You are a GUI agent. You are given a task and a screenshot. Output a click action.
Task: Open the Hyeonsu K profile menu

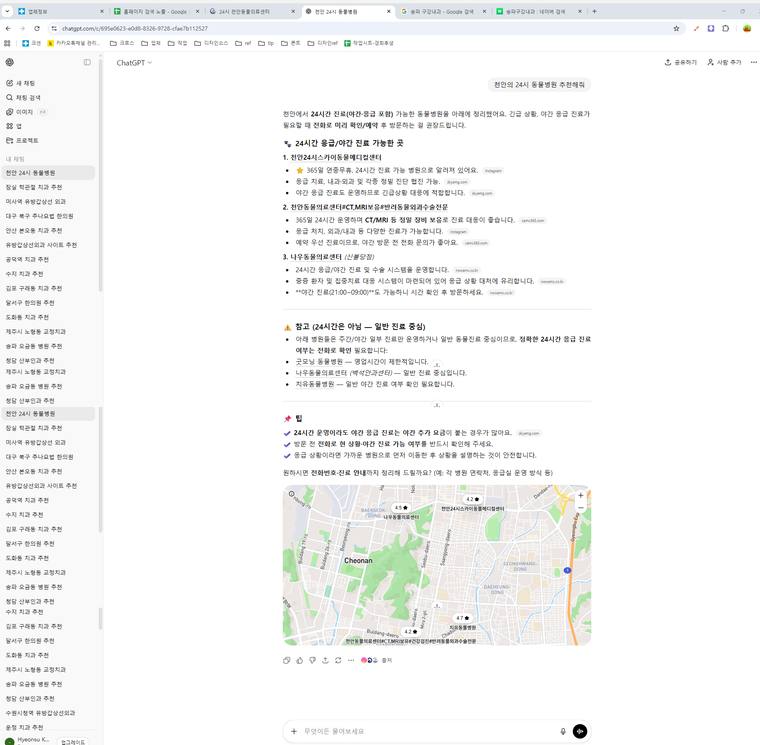click(27, 741)
